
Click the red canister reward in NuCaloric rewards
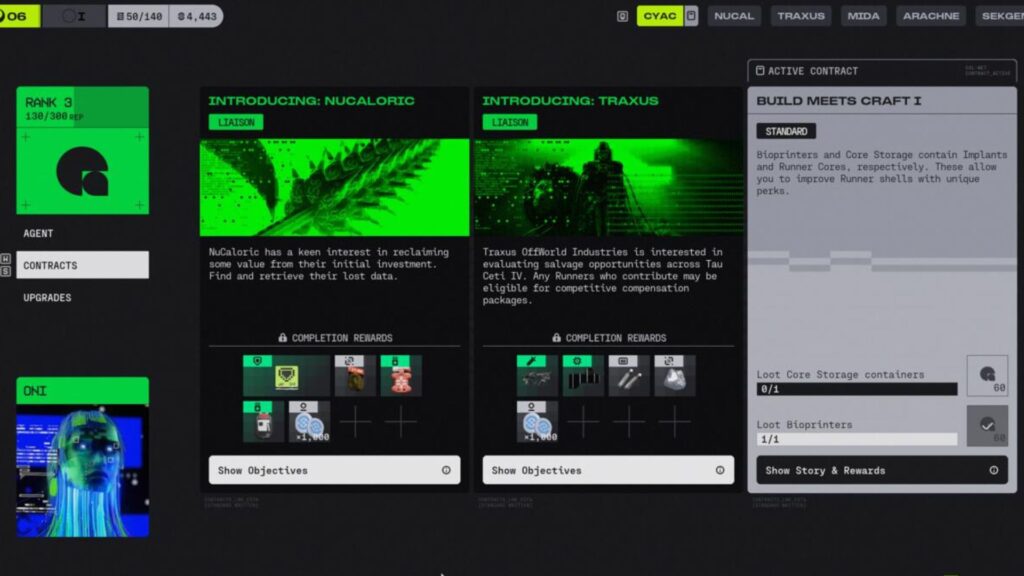401,376
